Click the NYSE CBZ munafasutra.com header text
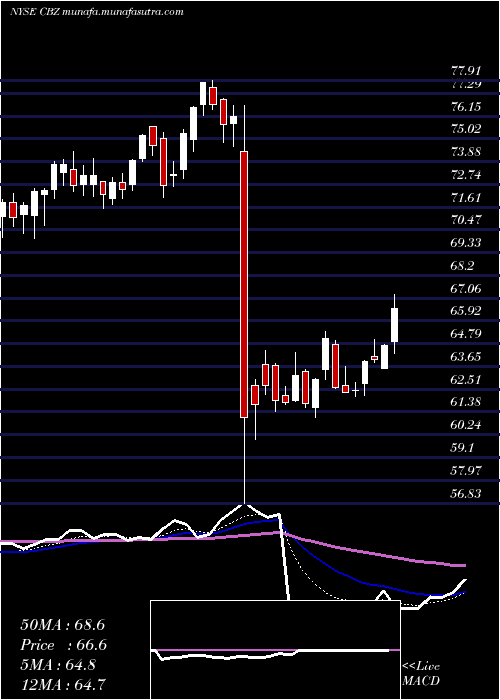Viewport: 500px width, 700px height. coord(96,12)
